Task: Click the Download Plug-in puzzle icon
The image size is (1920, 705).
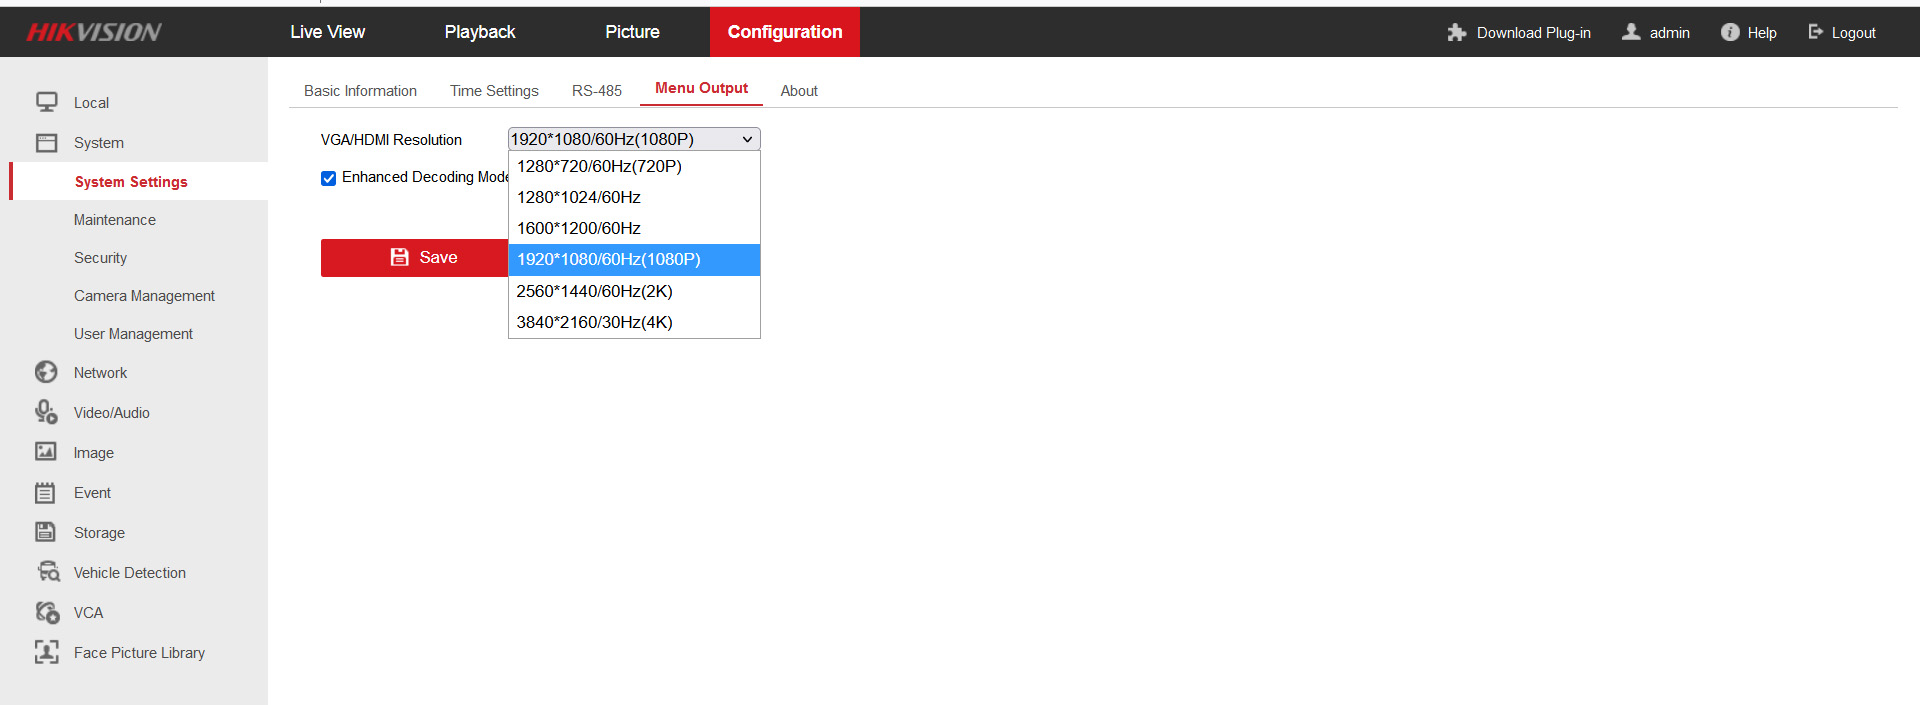Action: pos(1456,33)
